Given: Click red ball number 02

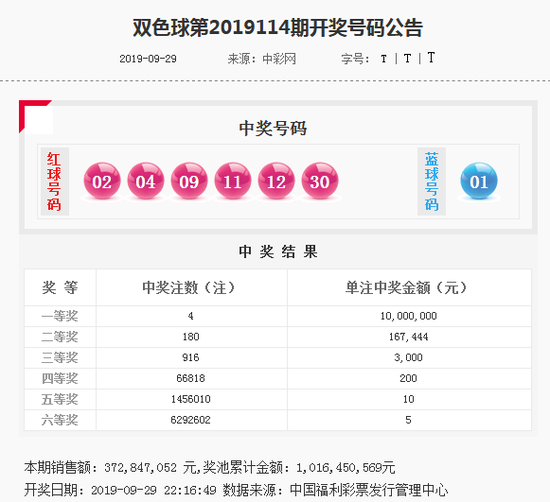Looking at the screenshot, I should [102, 181].
